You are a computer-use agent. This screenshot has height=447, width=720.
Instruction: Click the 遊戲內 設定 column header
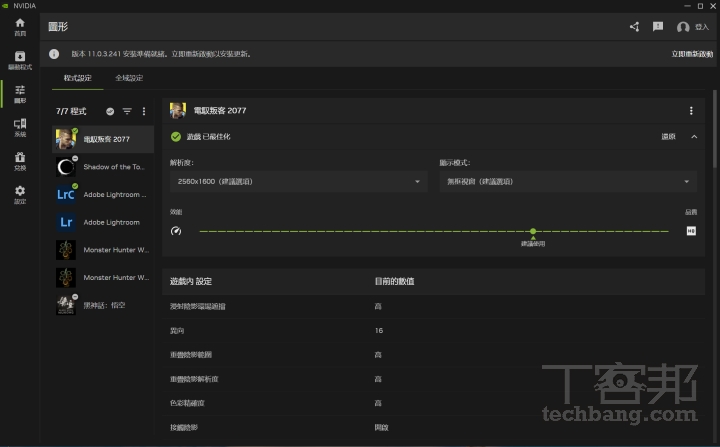[x=191, y=282]
